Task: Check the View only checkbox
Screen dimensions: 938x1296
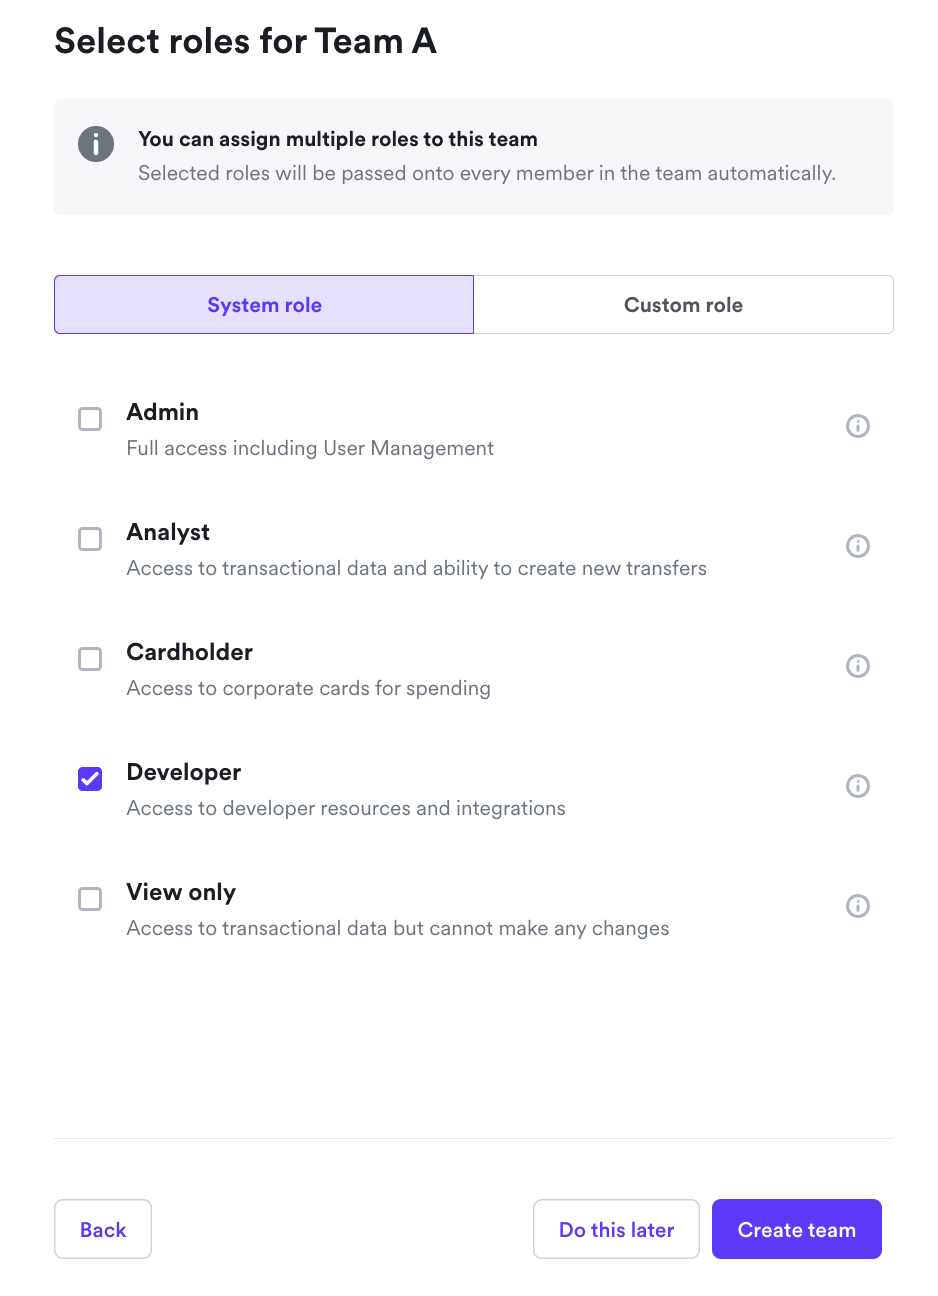Action: click(90, 899)
